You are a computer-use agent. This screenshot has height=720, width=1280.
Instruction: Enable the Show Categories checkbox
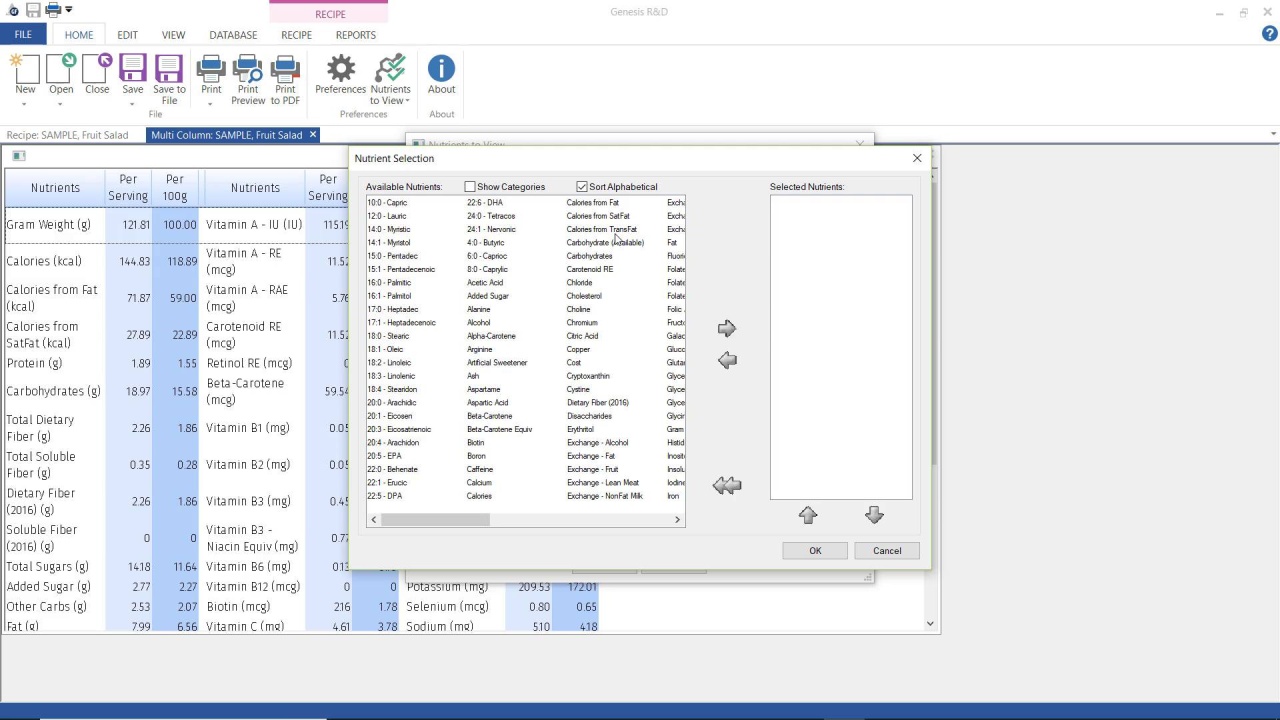pyautogui.click(x=469, y=186)
